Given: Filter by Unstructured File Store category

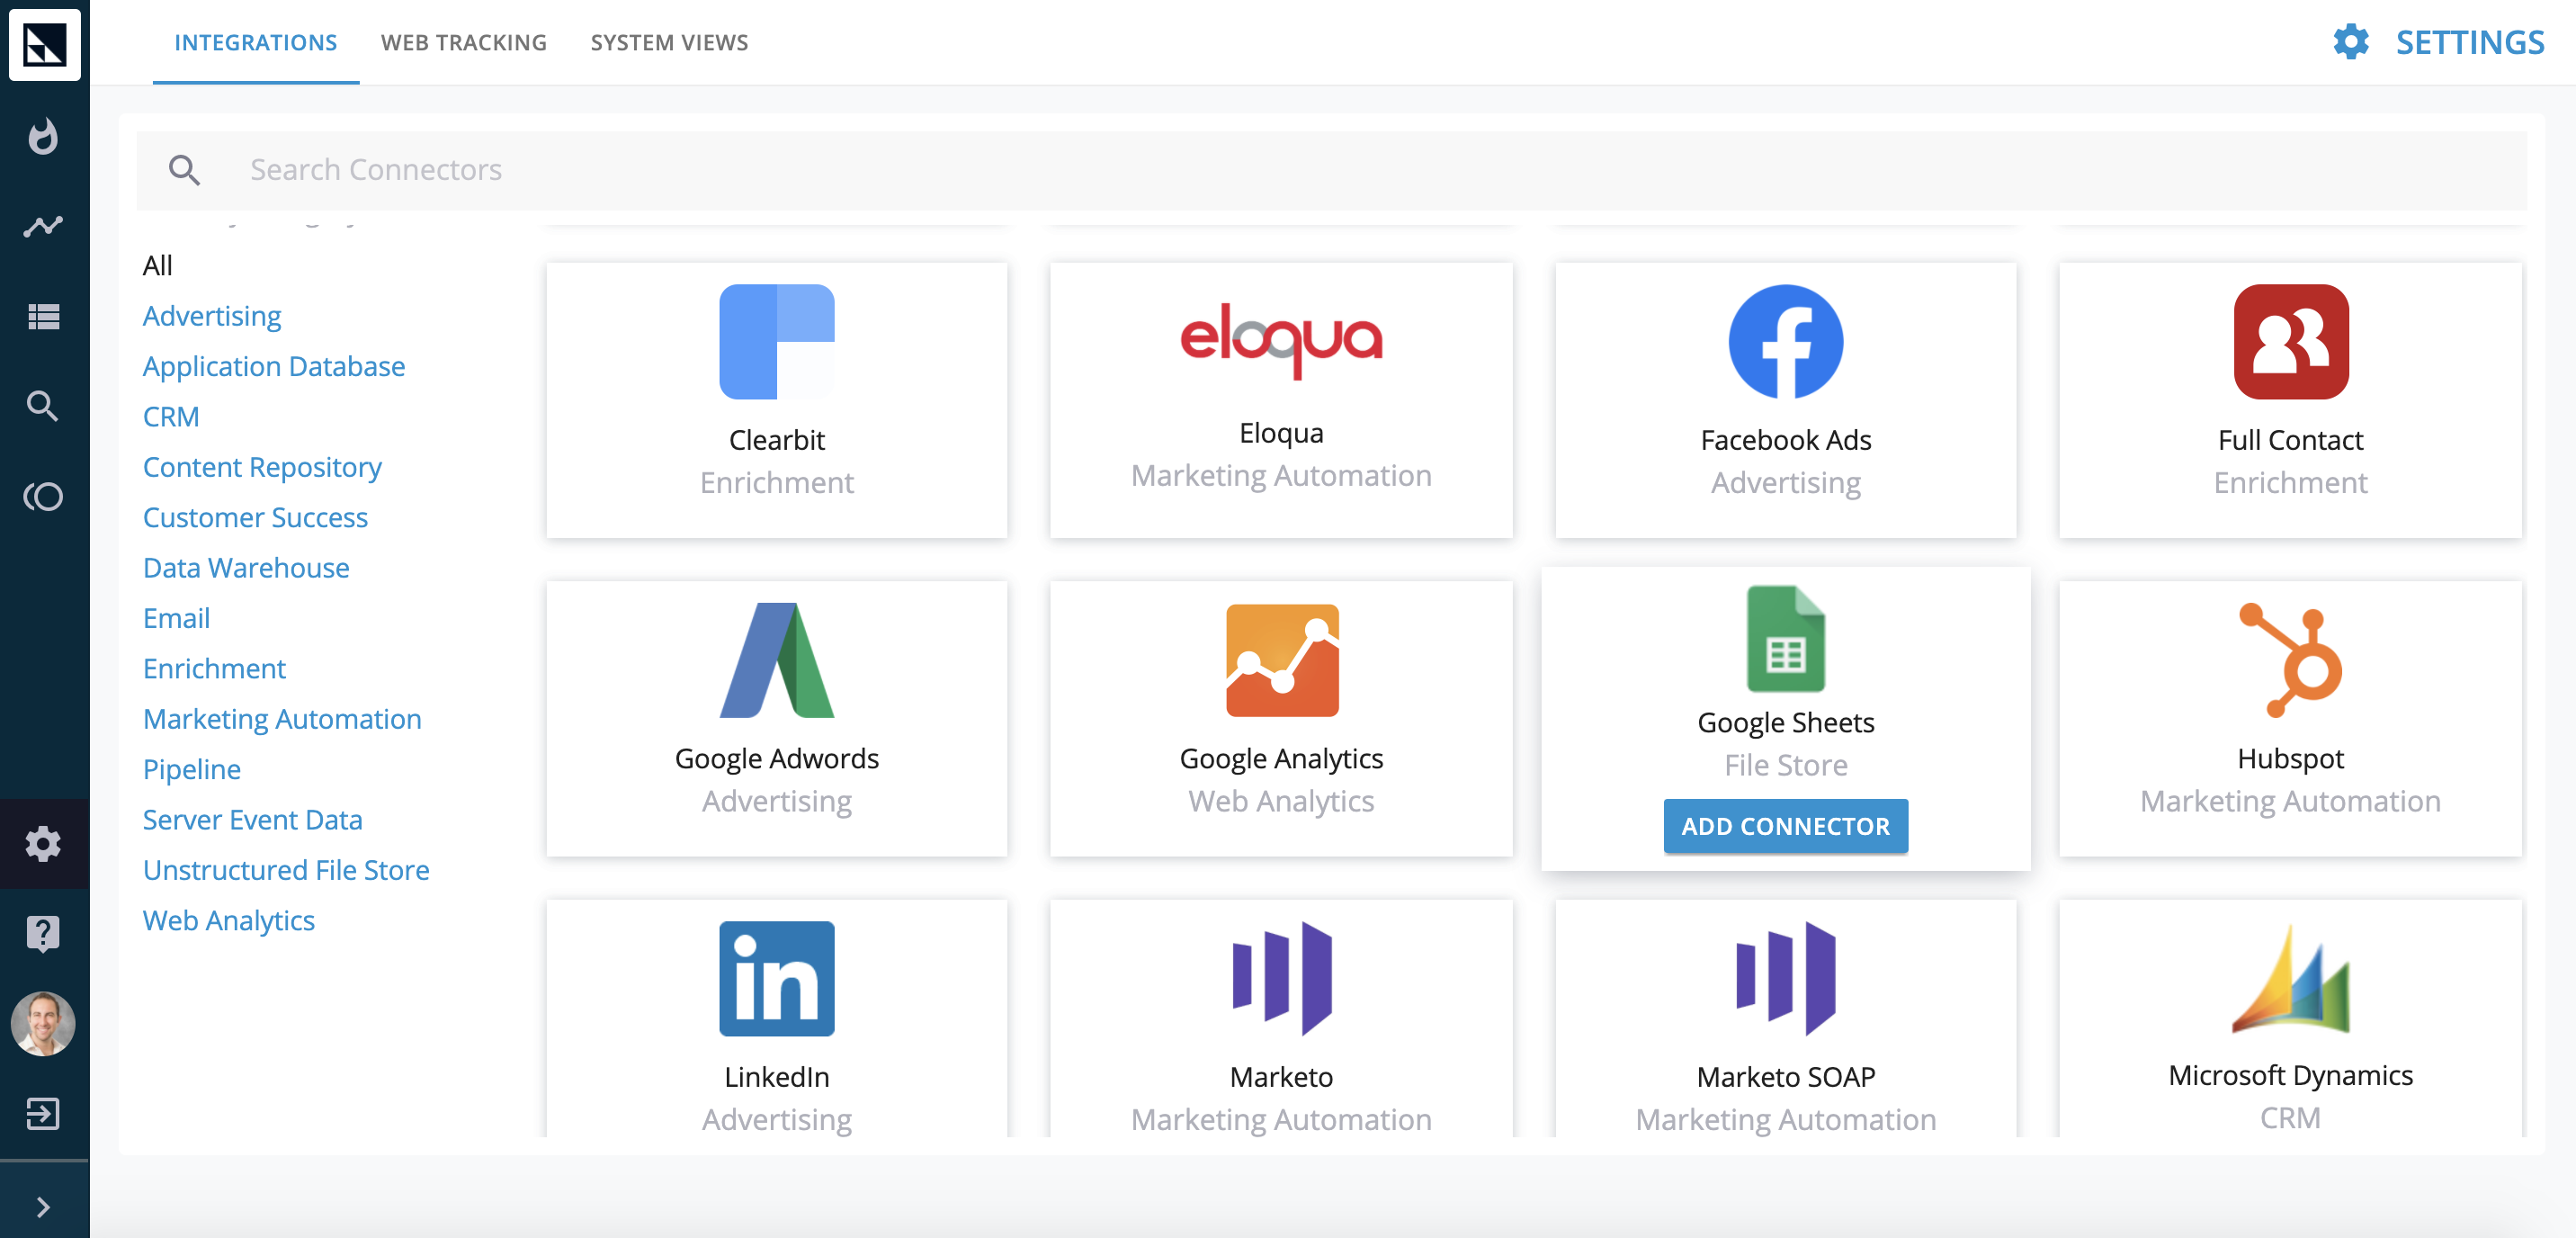Looking at the screenshot, I should pyautogui.click(x=286, y=869).
